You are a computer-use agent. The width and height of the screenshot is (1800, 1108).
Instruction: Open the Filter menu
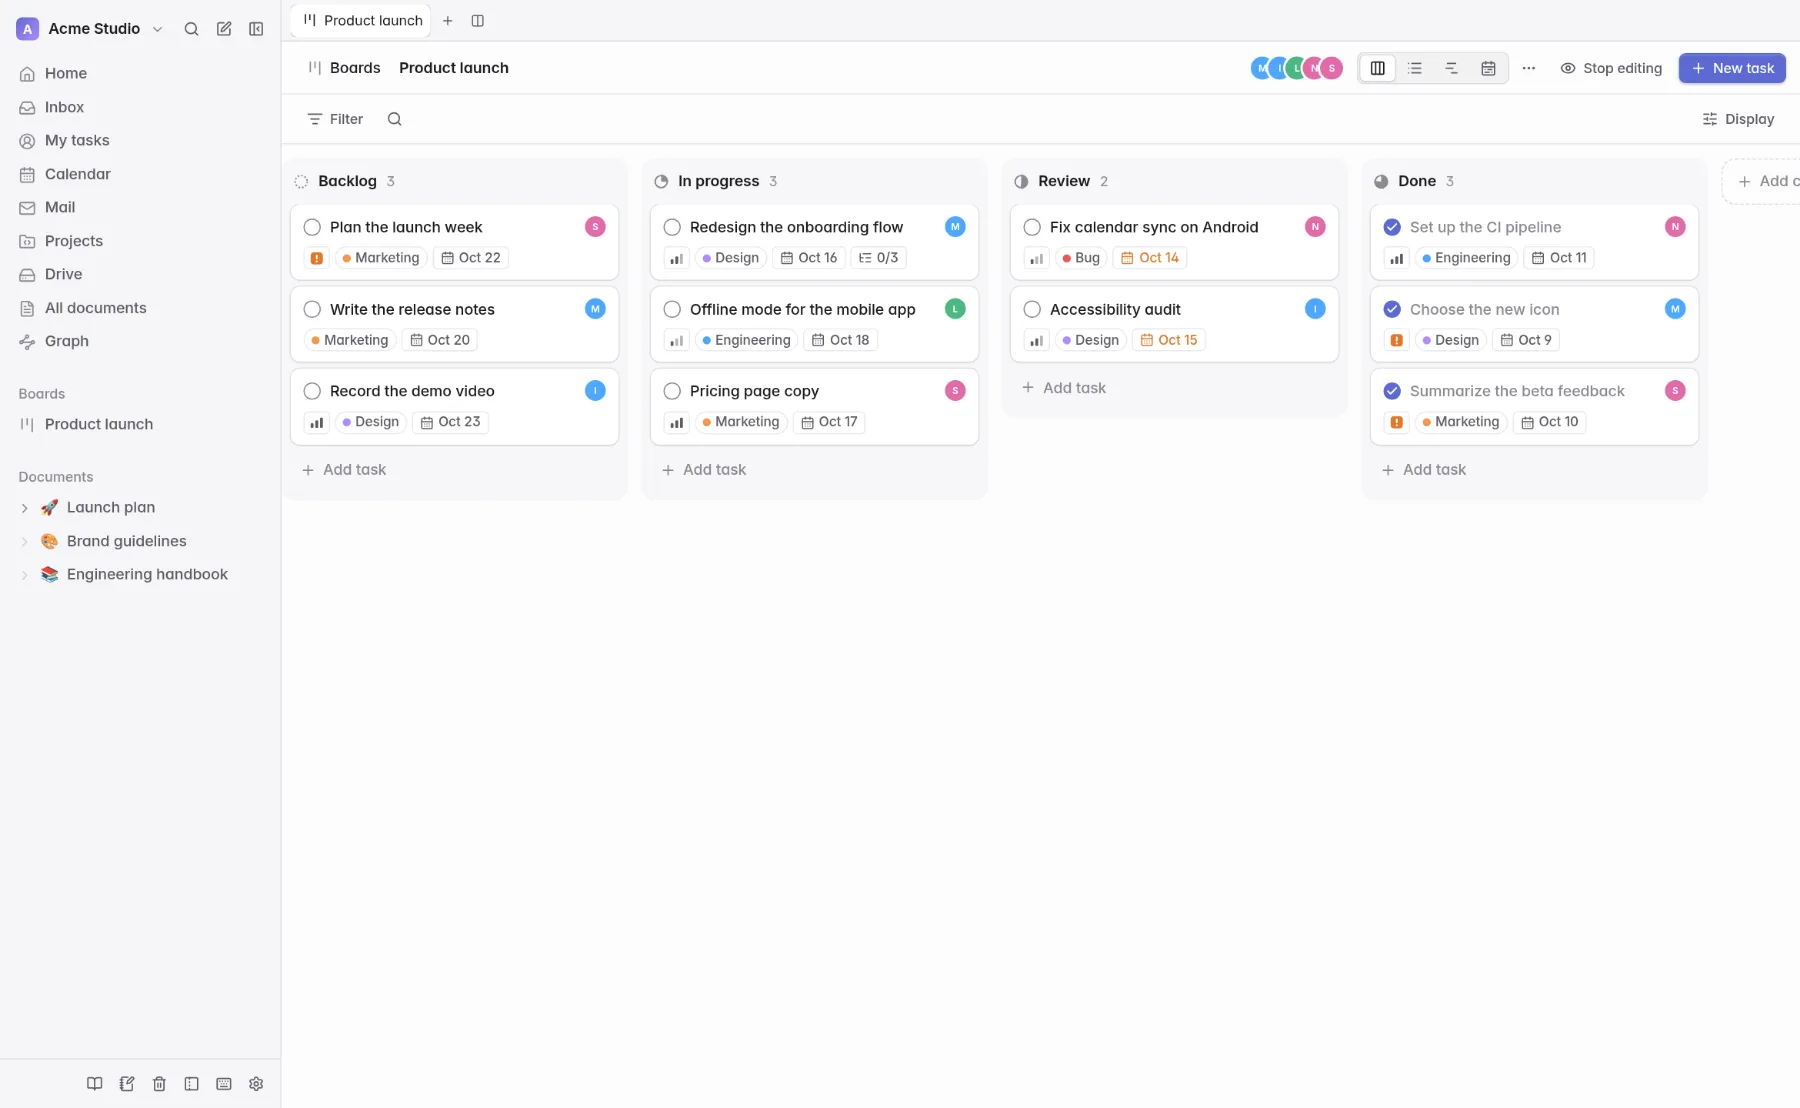[335, 119]
